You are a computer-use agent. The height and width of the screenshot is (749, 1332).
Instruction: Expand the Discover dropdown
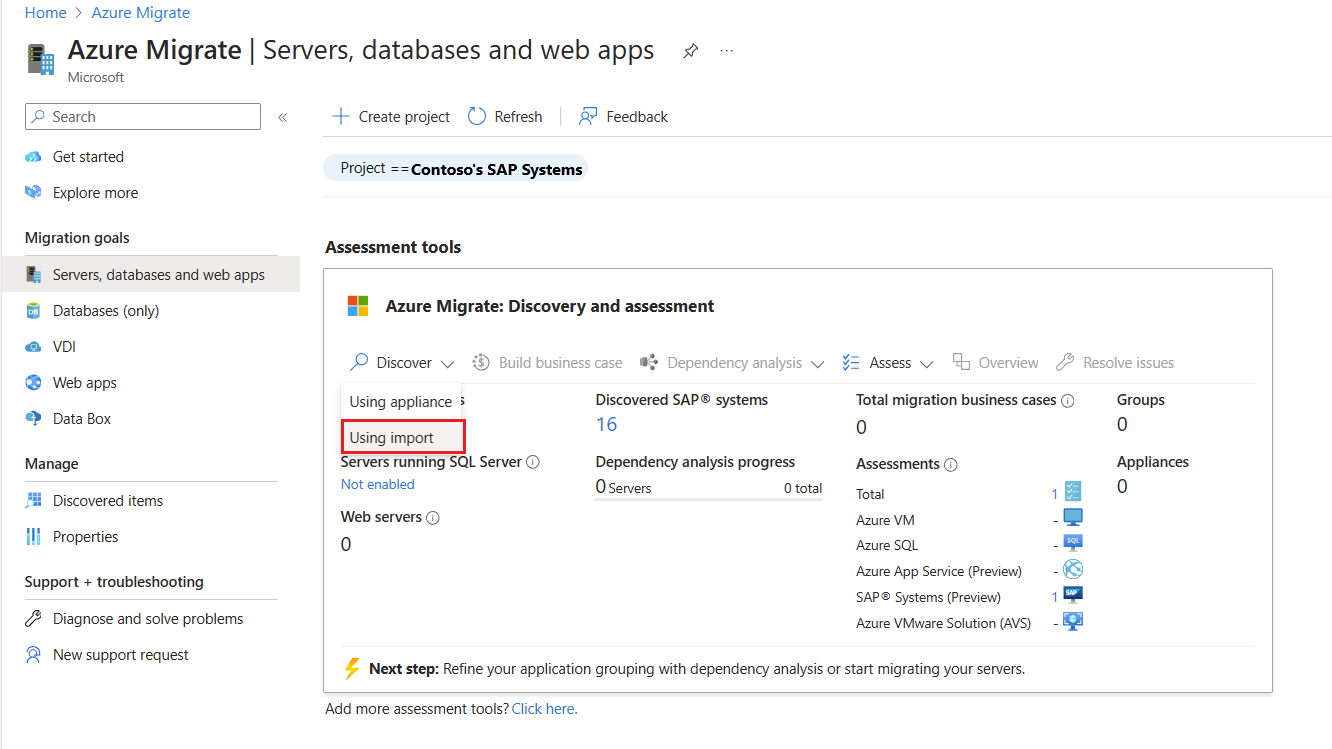pos(403,363)
